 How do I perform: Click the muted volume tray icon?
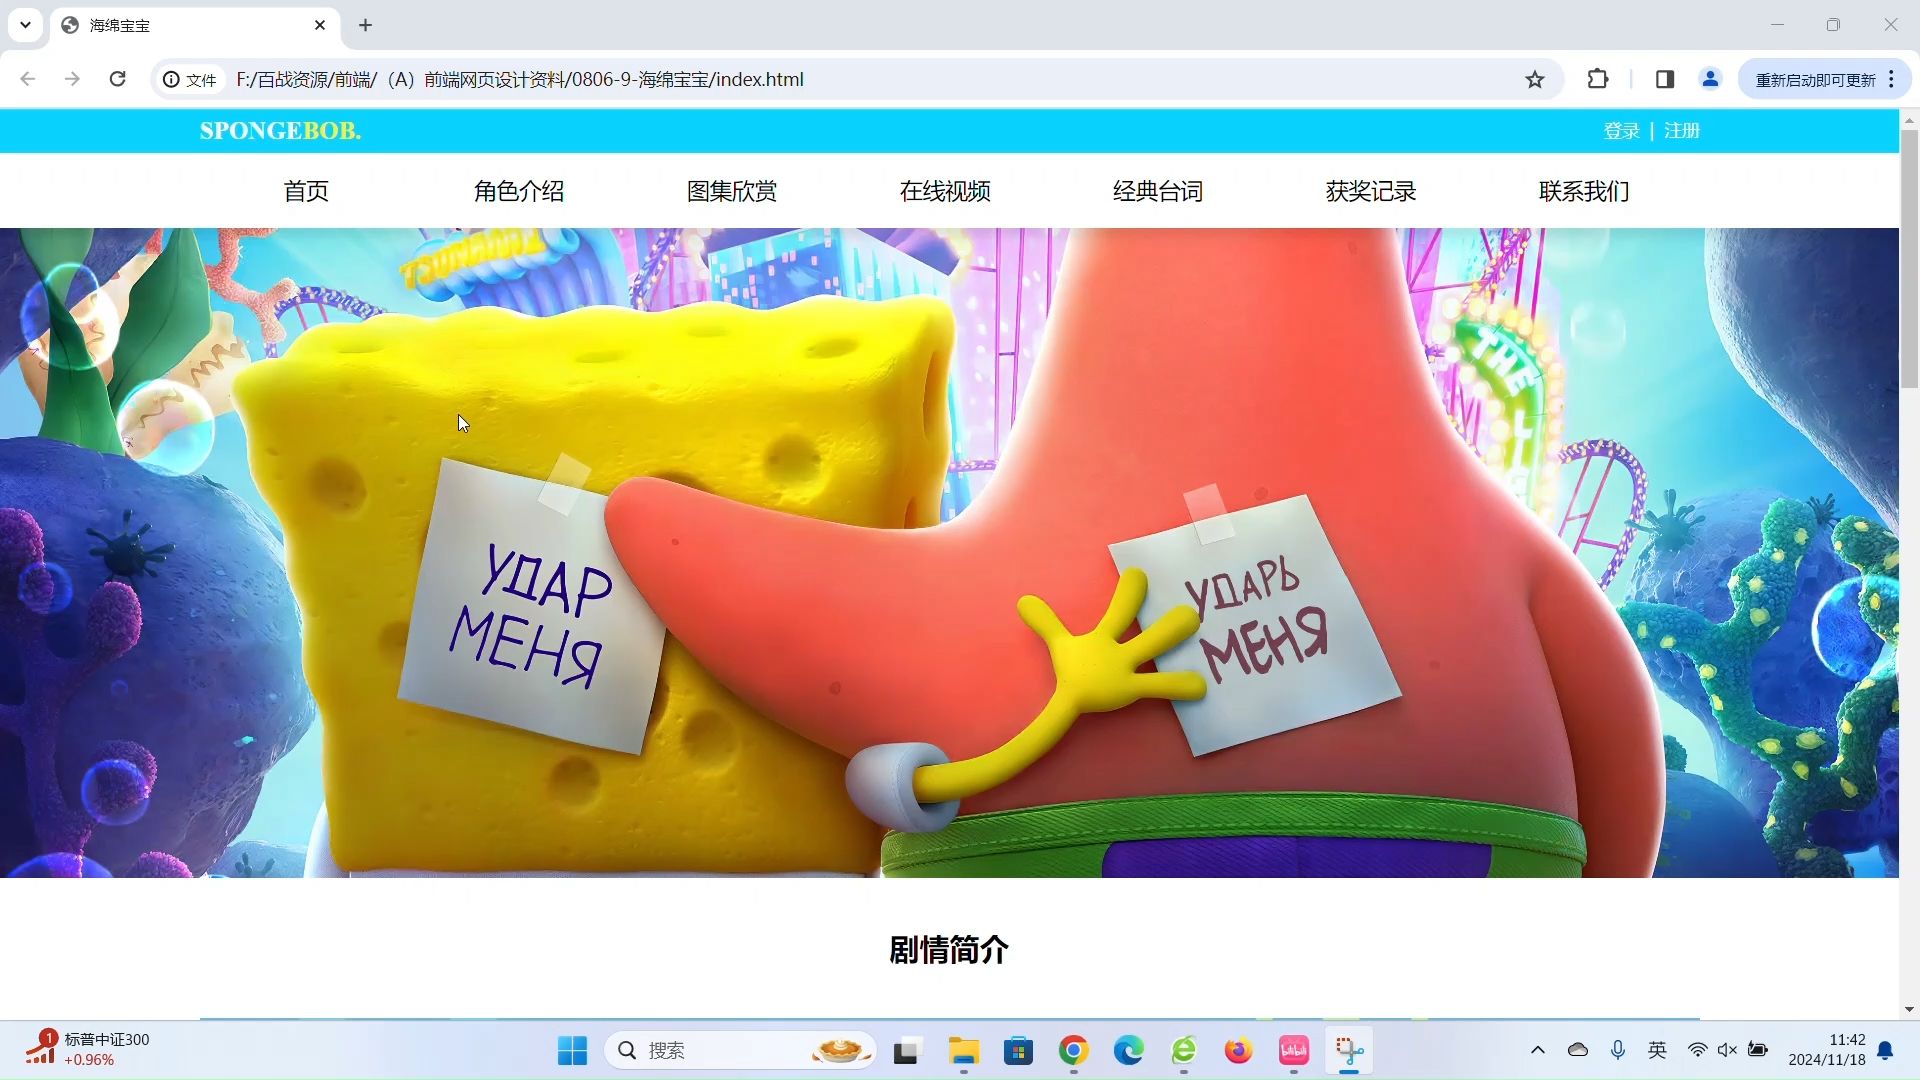(1727, 1050)
